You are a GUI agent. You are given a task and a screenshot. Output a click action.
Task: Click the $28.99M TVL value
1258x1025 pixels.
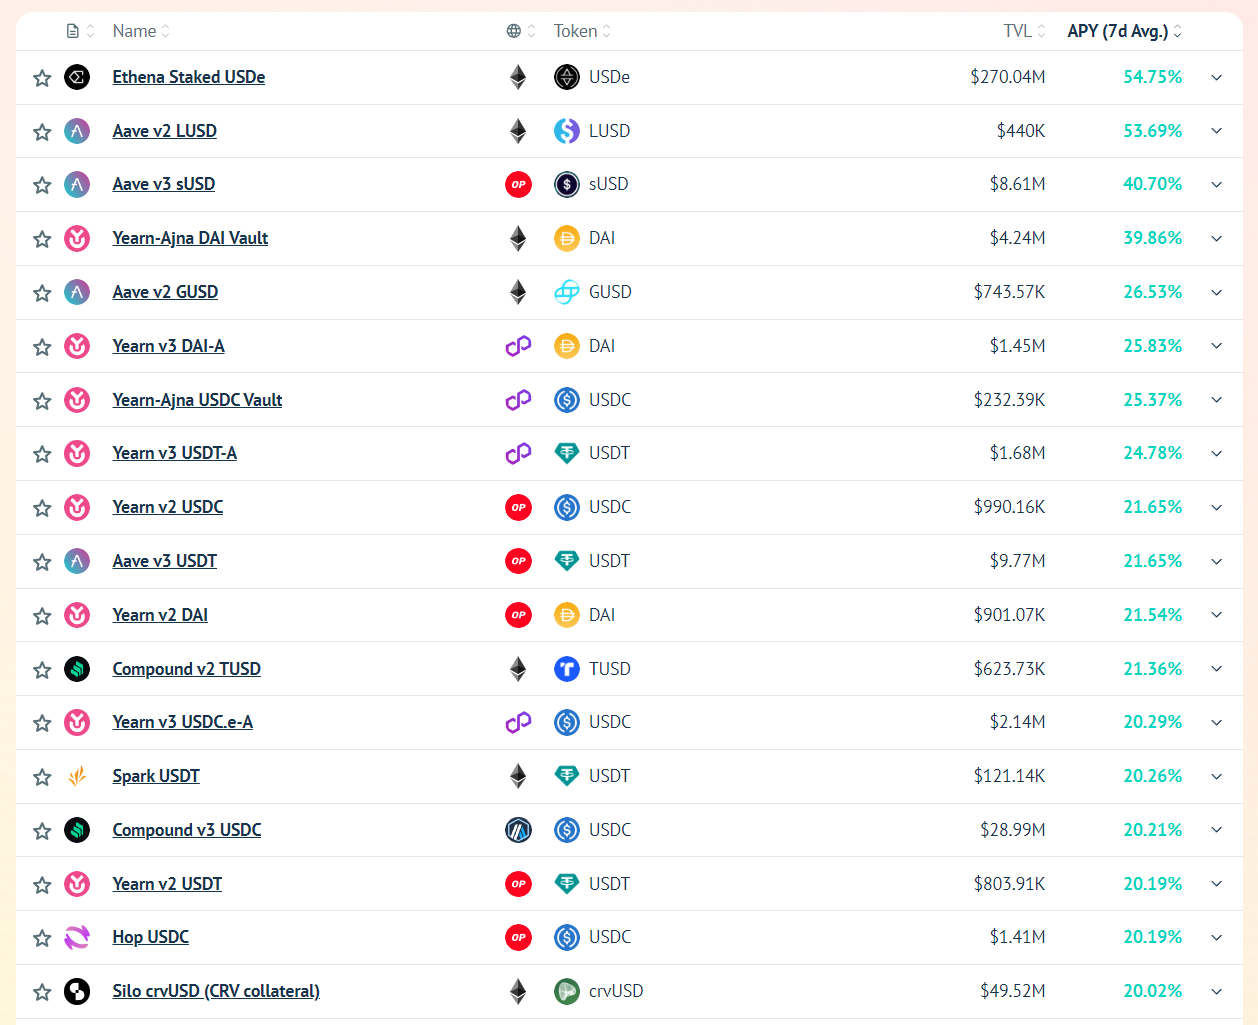(x=1013, y=830)
